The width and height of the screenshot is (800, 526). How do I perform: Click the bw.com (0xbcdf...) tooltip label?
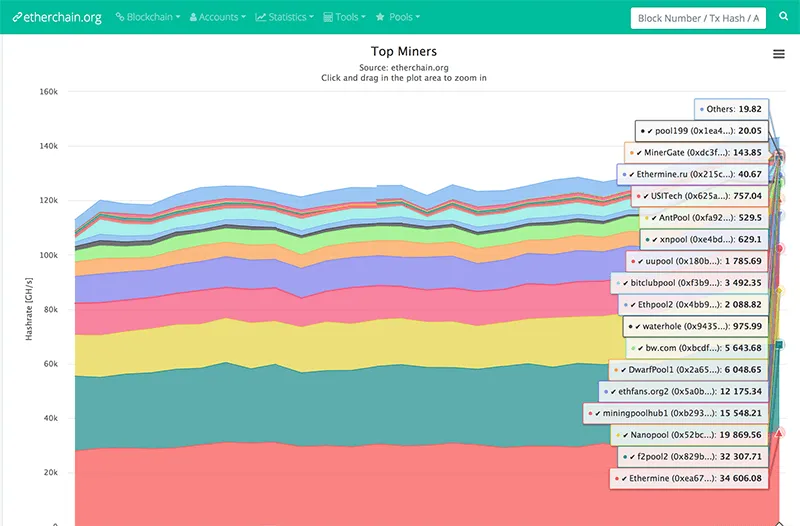coord(697,348)
